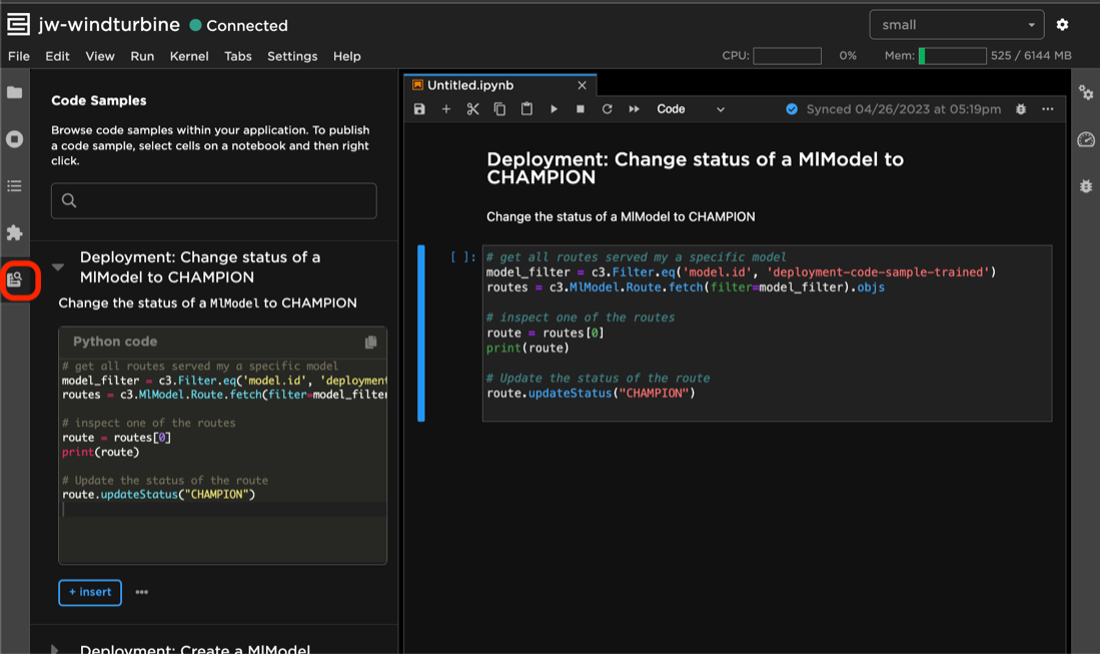This screenshot has height=656, width=1100.
Task: Select the Untitled.ipynb tab
Action: point(470,86)
